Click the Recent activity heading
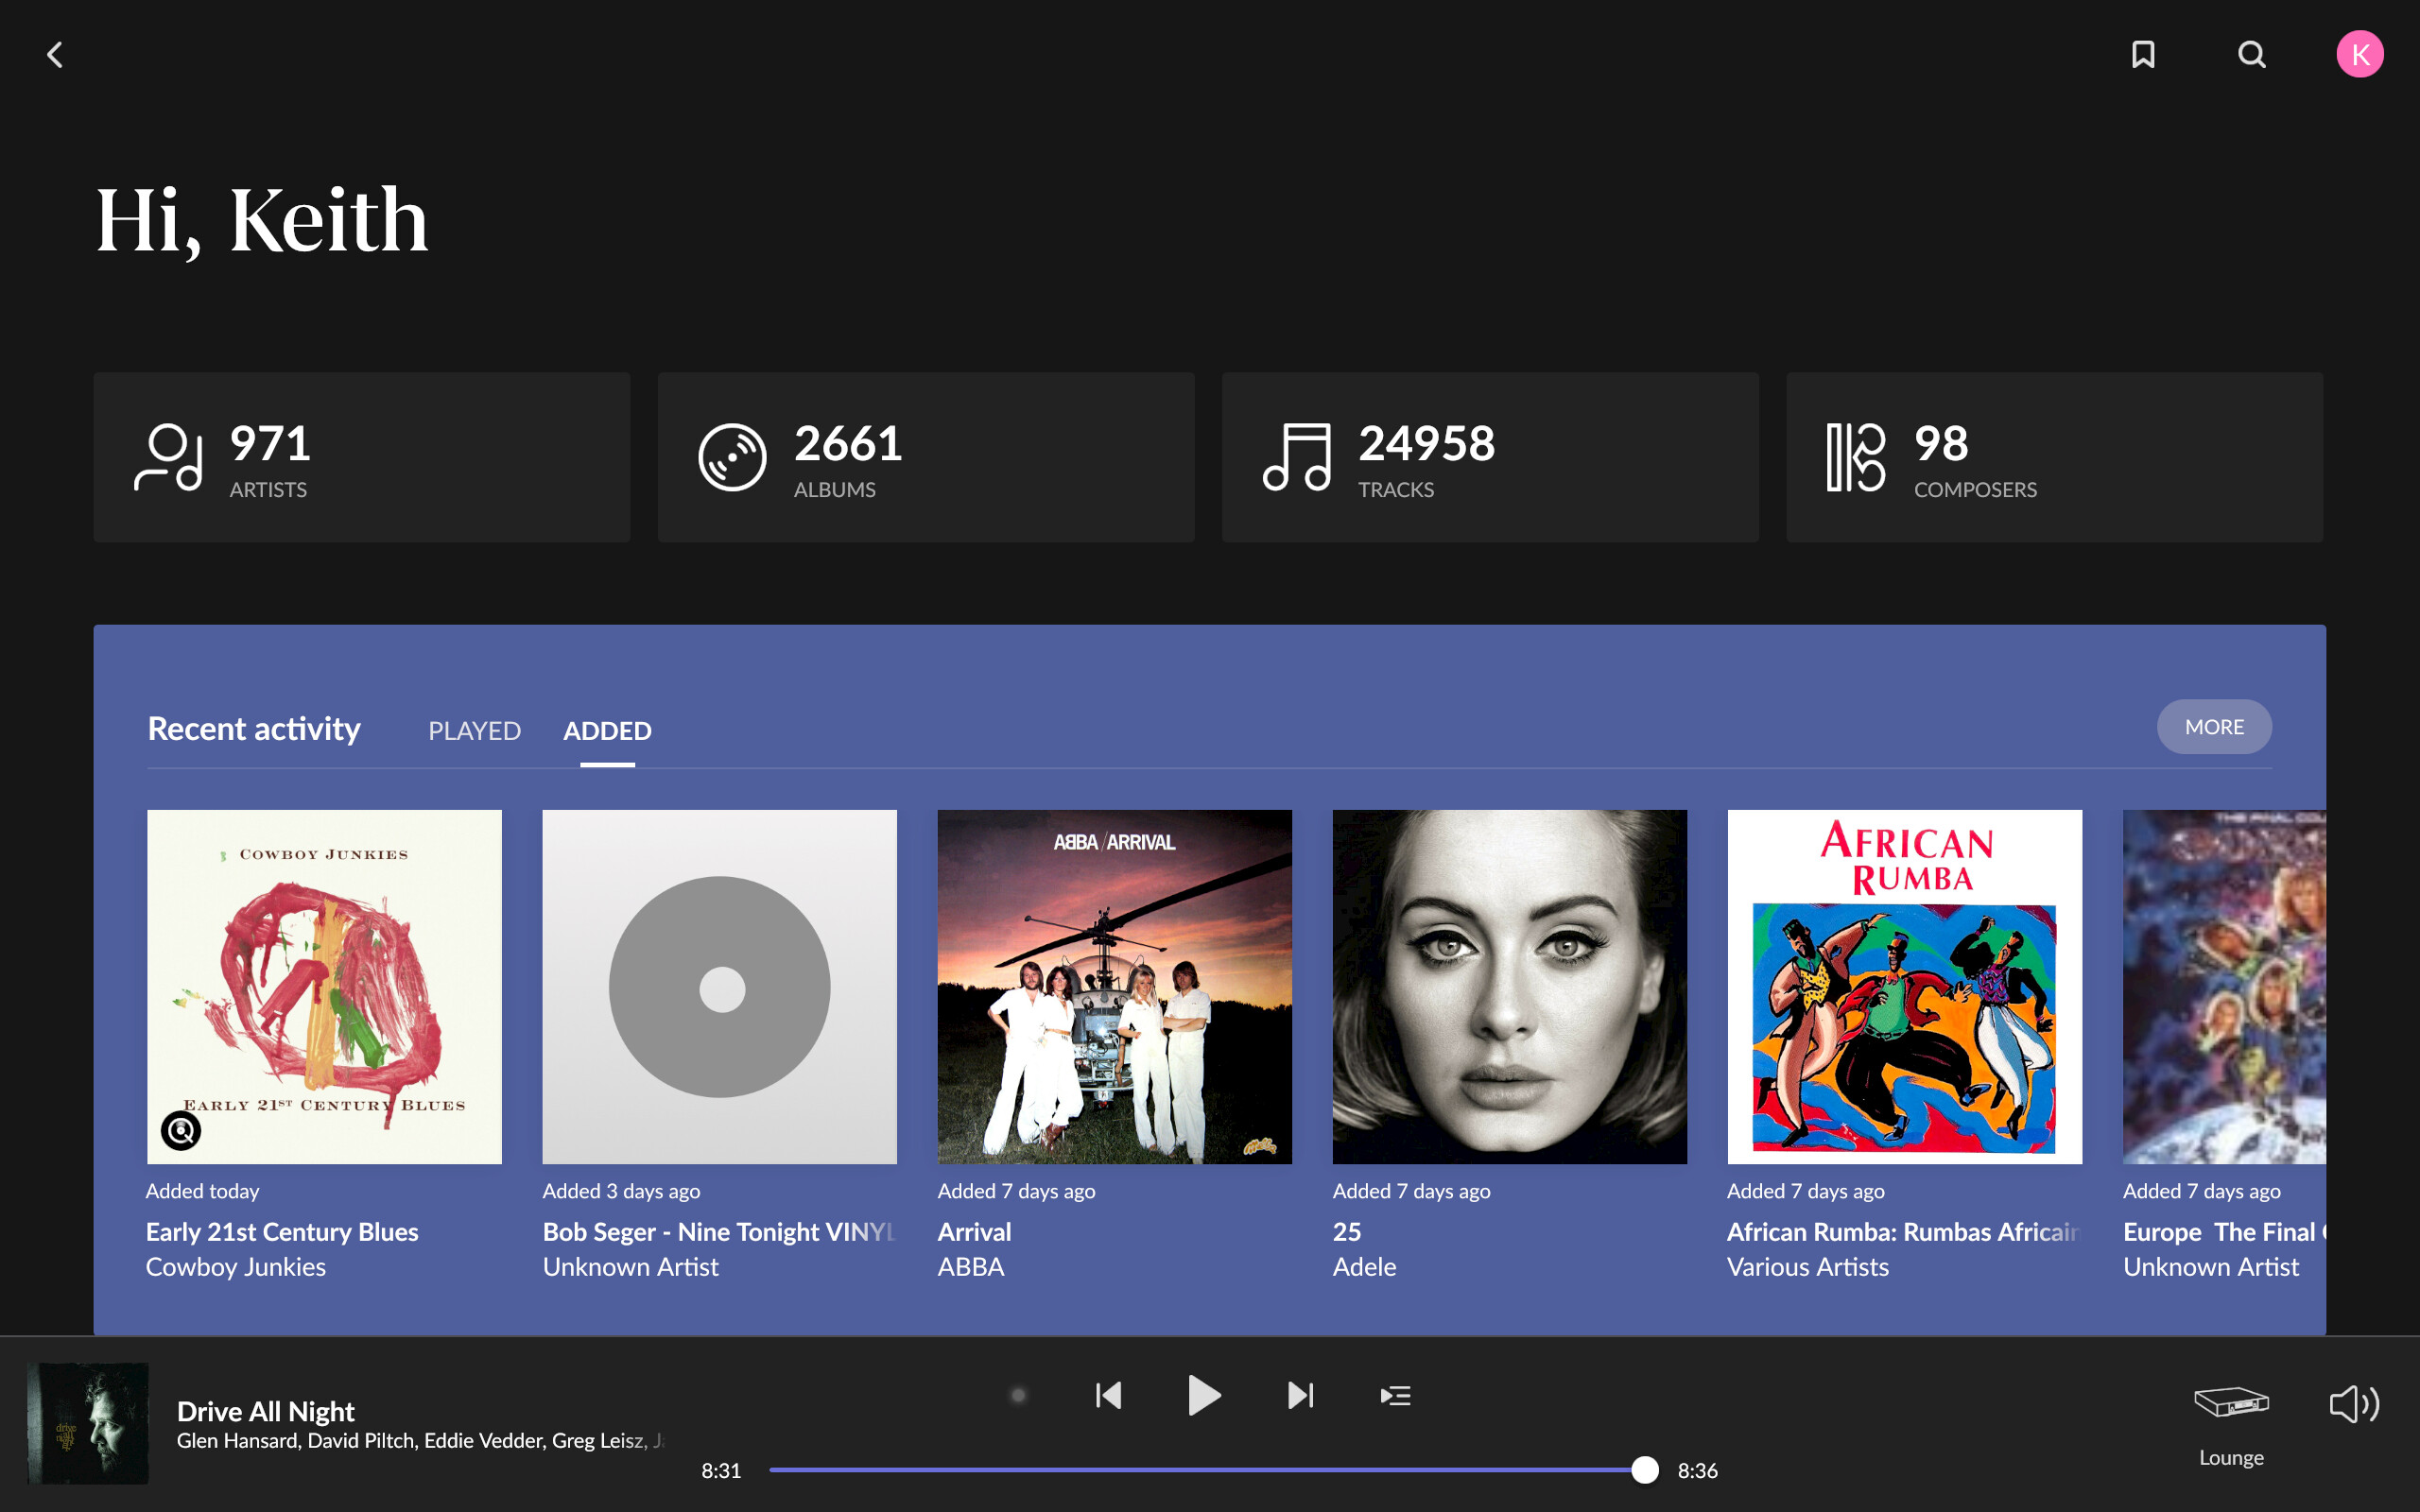 (254, 729)
